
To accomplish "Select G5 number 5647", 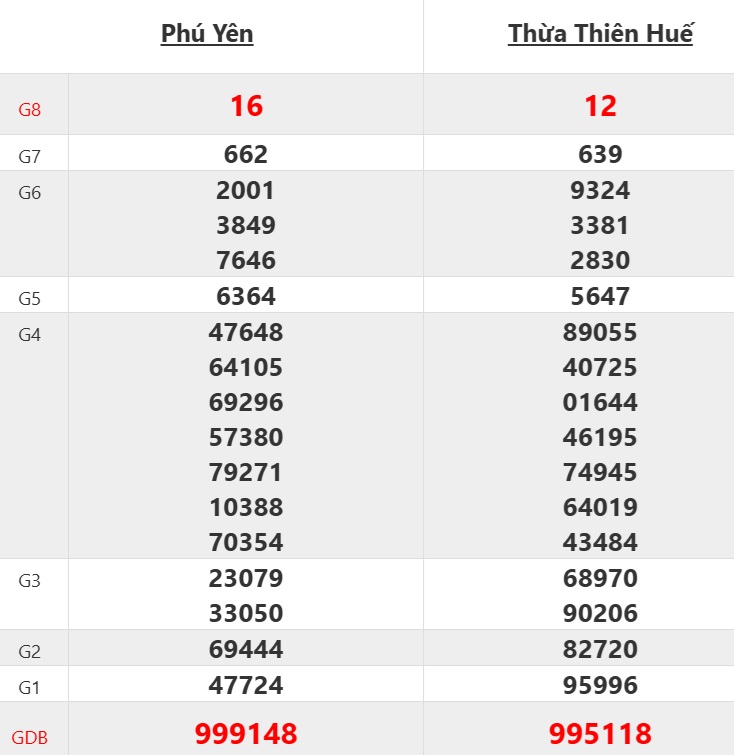I will [x=600, y=297].
